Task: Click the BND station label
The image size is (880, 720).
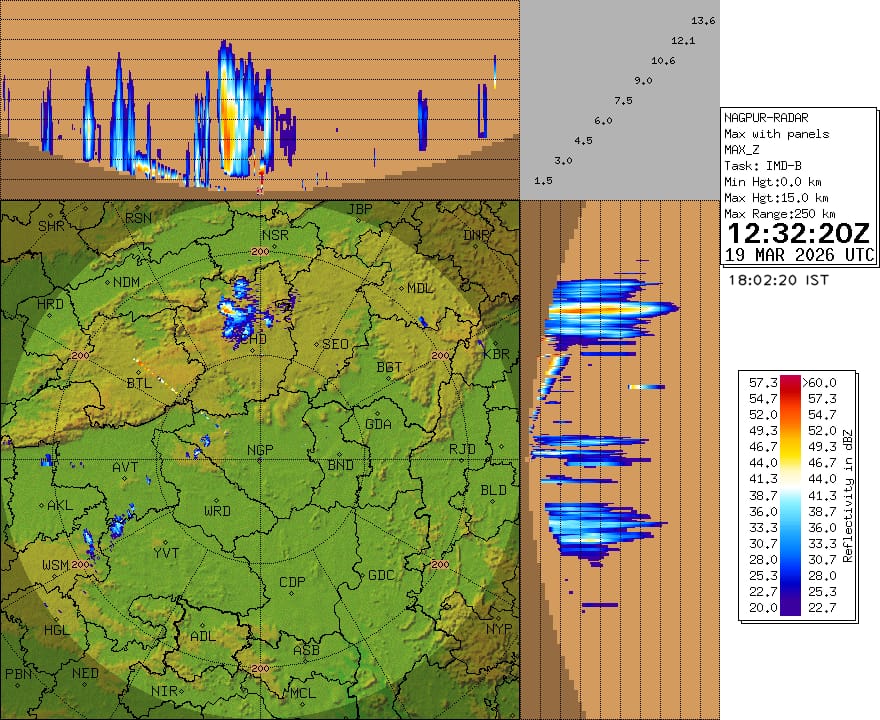Action: (x=341, y=466)
